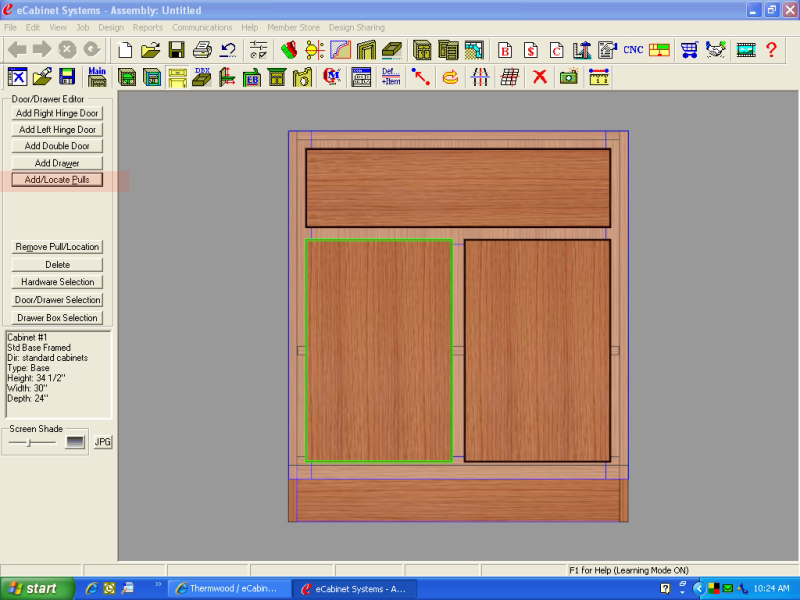Click the exit editor blue X window icon
This screenshot has width=800, height=600.
tap(17, 77)
